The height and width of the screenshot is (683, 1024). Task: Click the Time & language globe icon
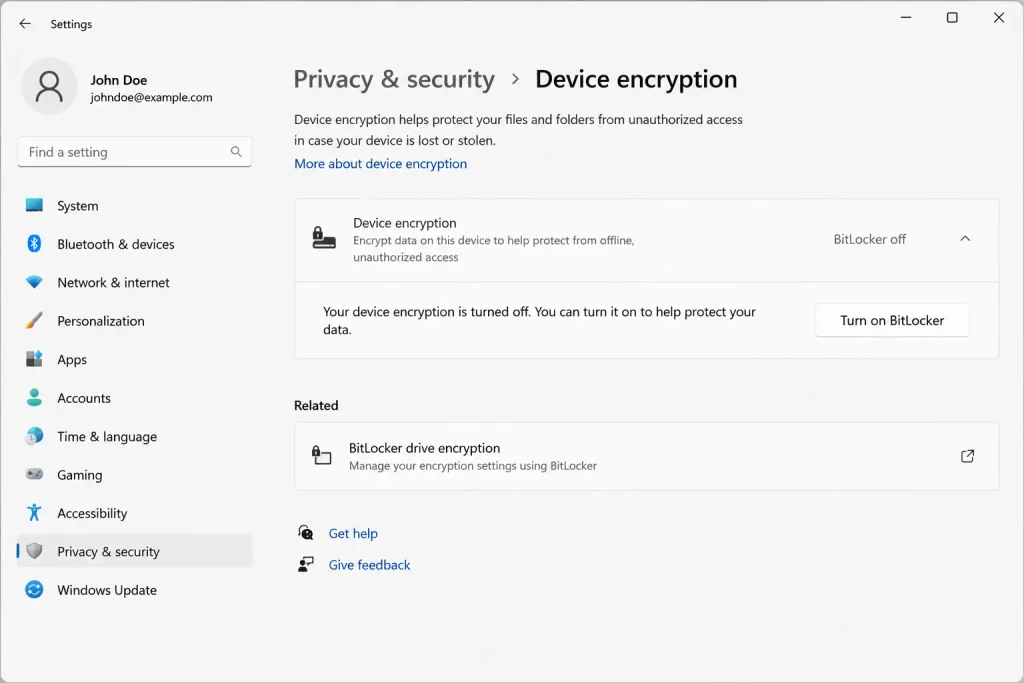click(x=34, y=436)
